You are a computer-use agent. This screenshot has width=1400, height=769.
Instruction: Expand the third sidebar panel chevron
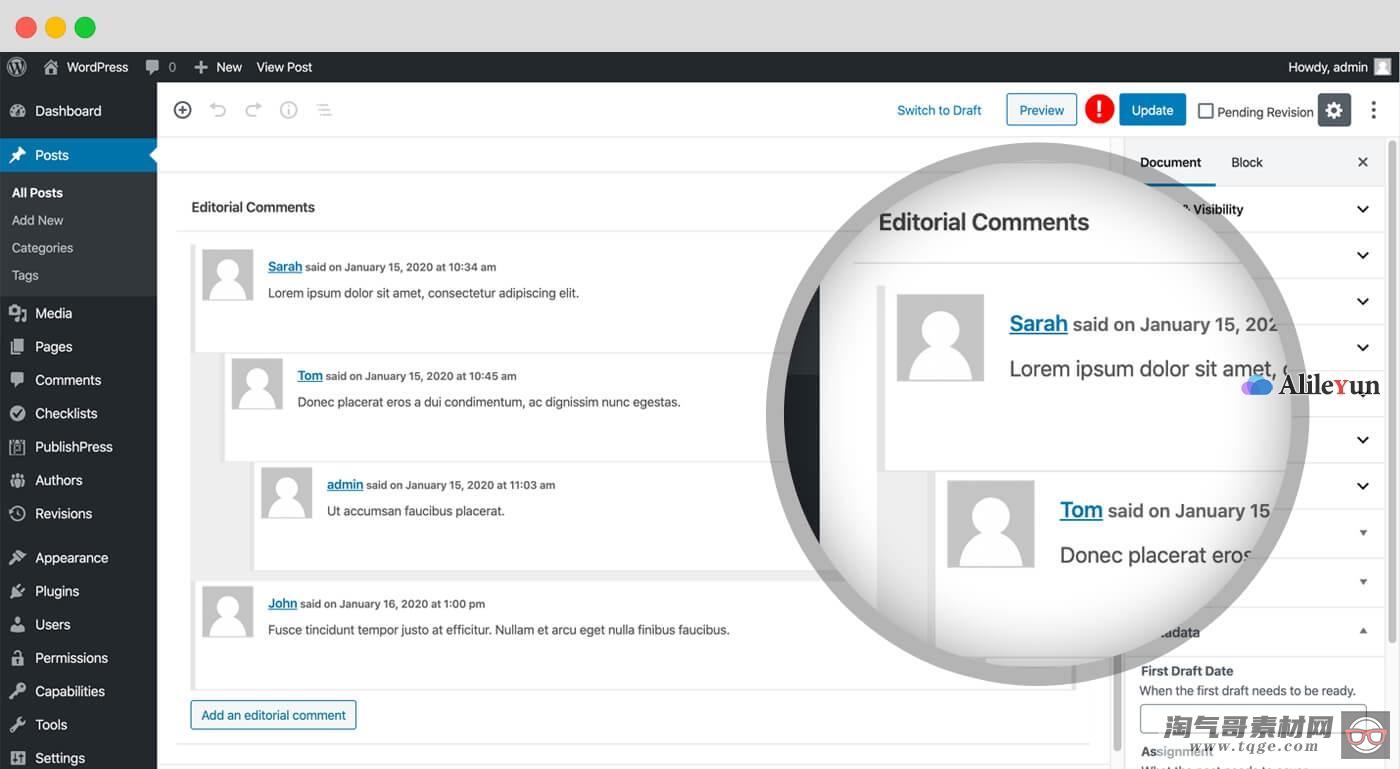pos(1363,301)
